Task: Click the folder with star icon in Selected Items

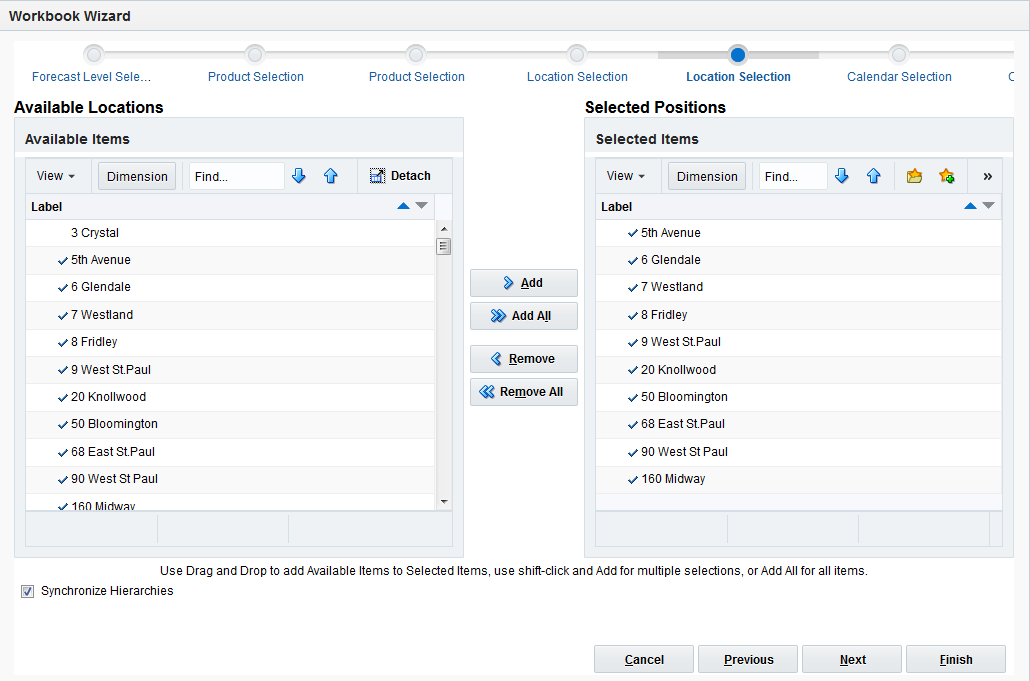Action: point(914,176)
